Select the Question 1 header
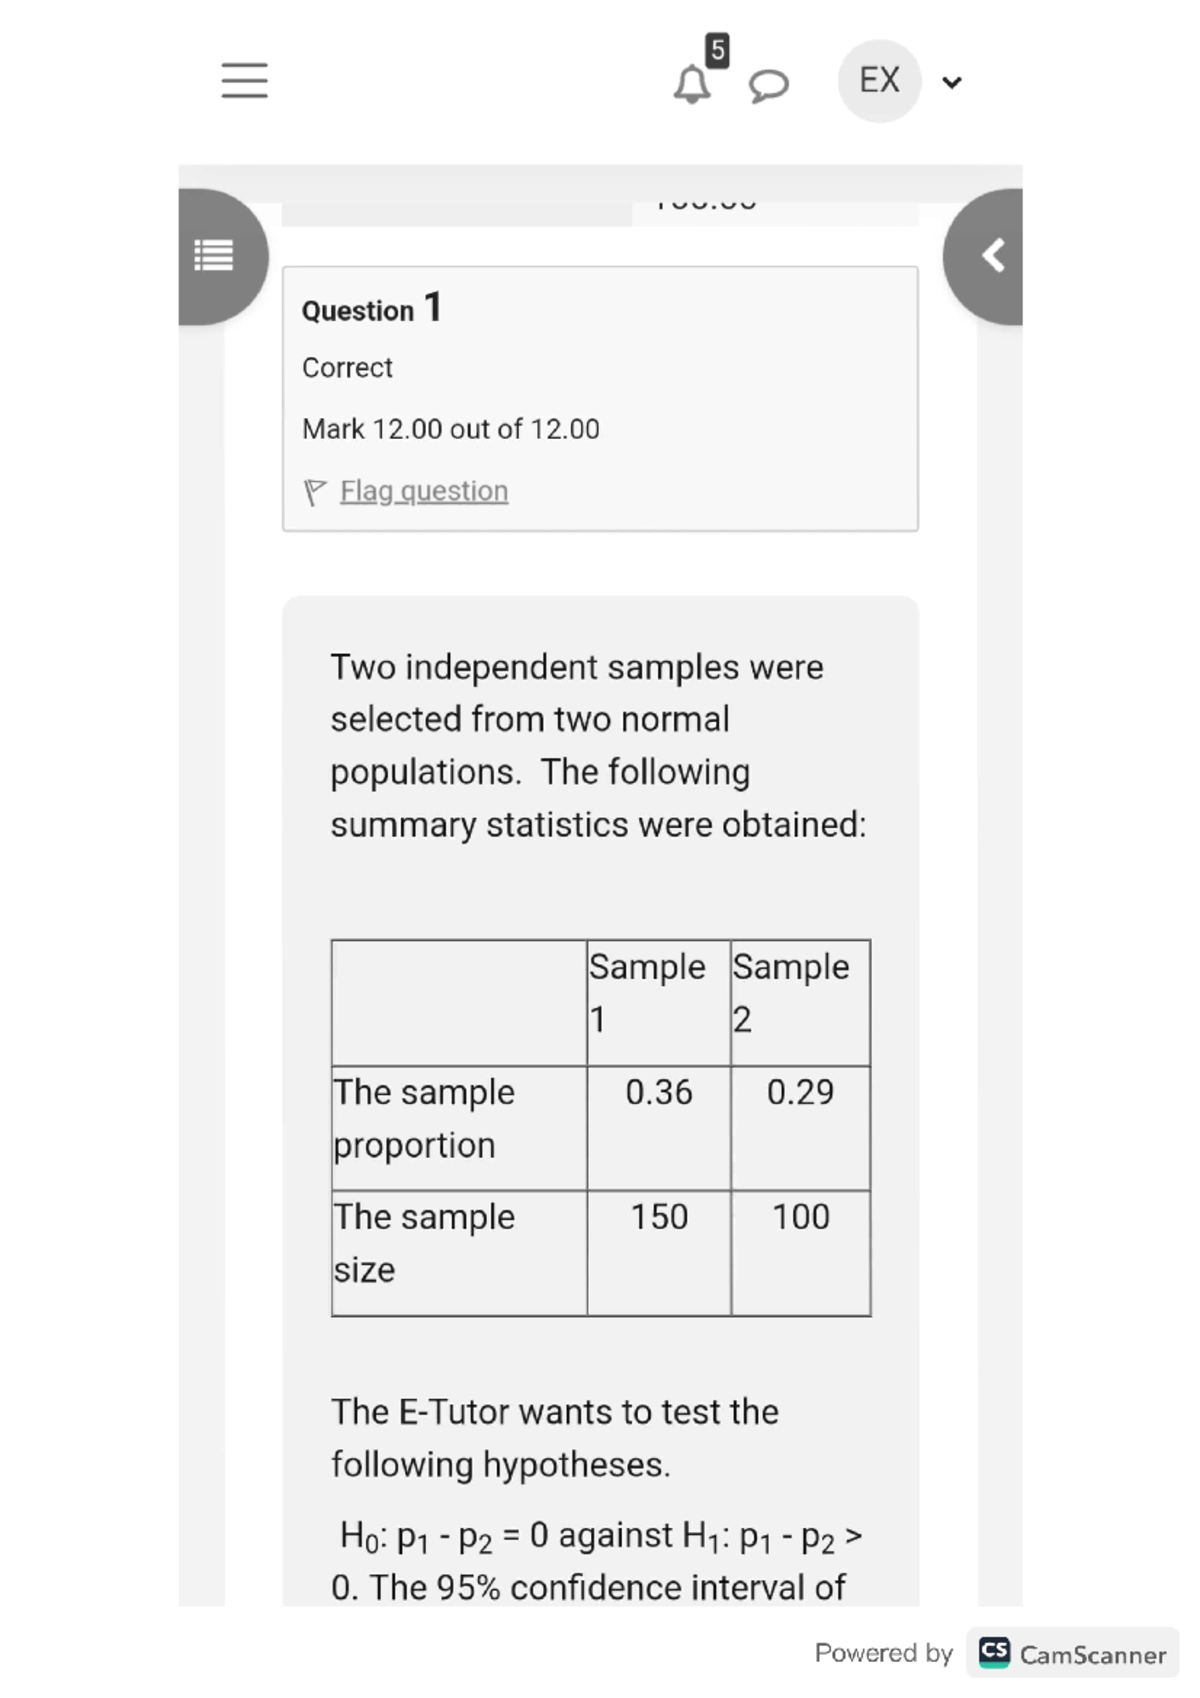The height and width of the screenshot is (1698, 1200). [x=371, y=310]
